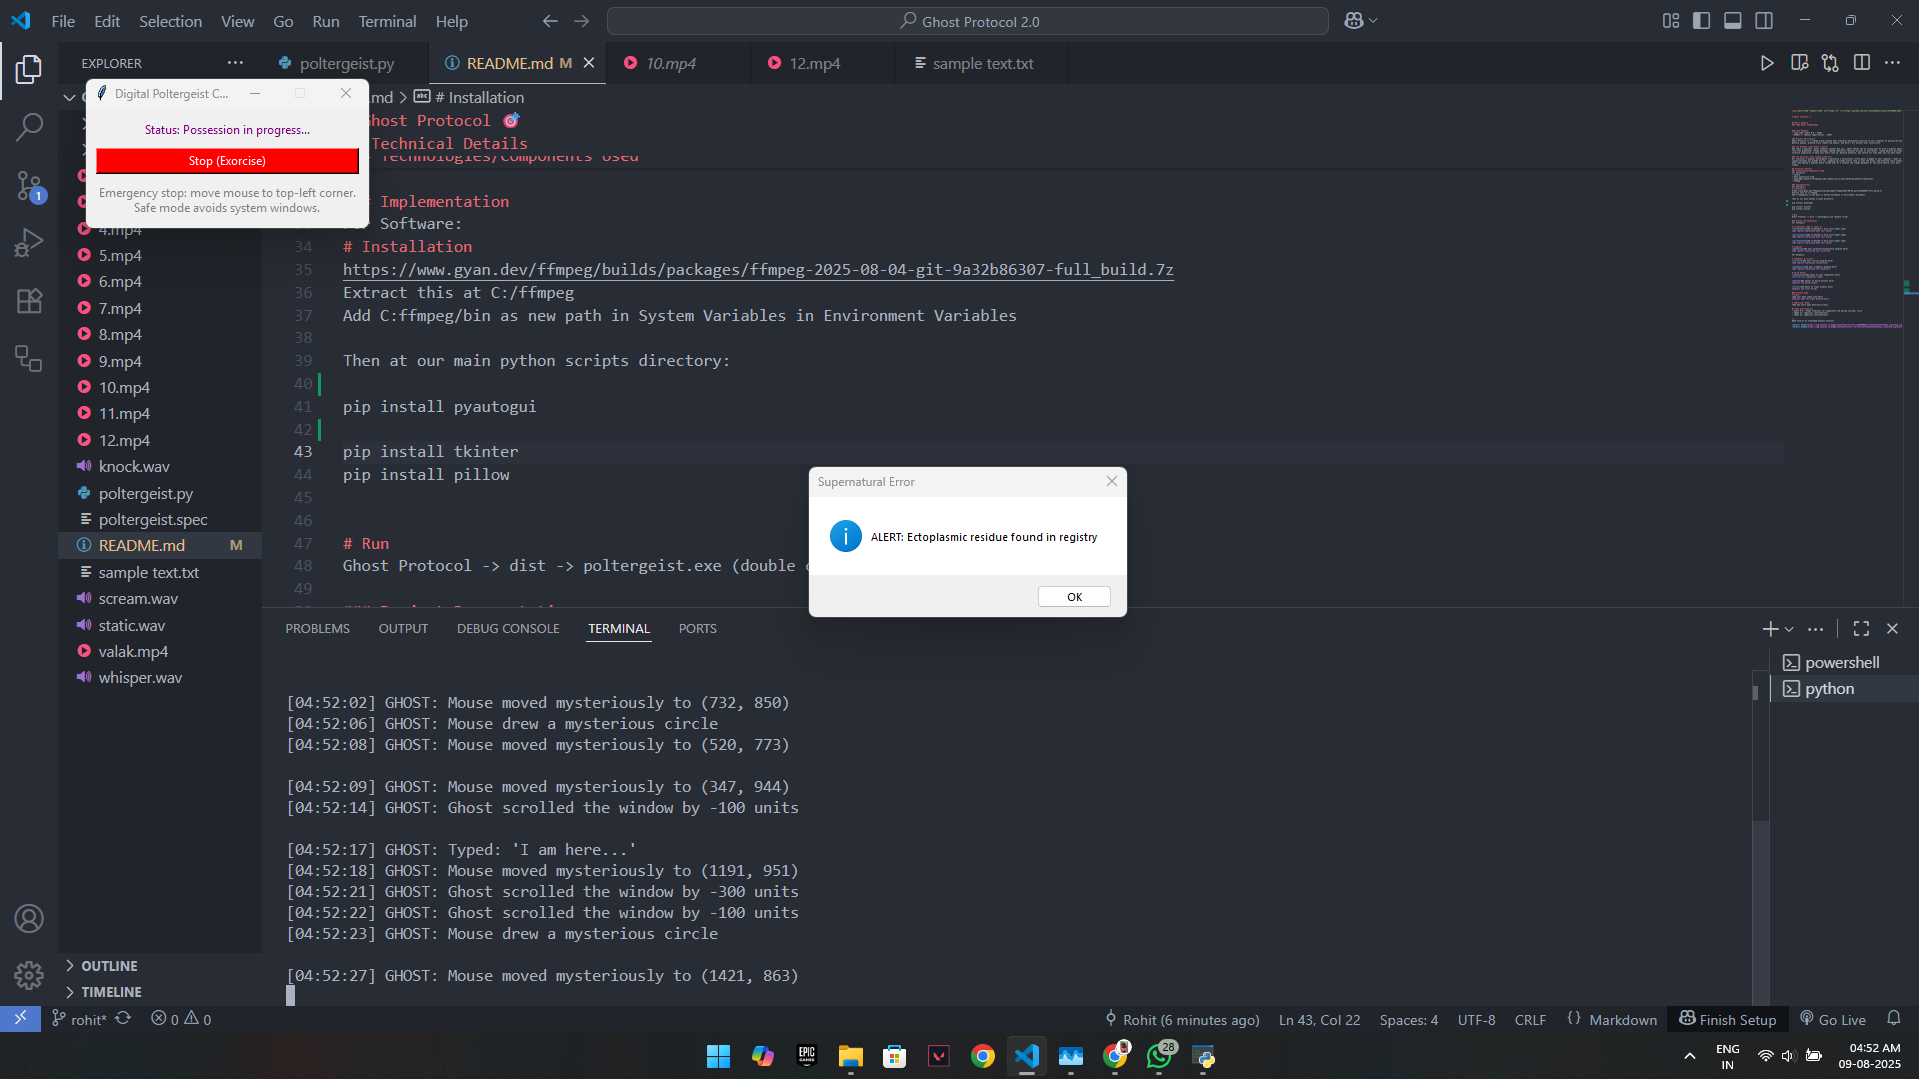Close the README.md editor tab

[589, 63]
